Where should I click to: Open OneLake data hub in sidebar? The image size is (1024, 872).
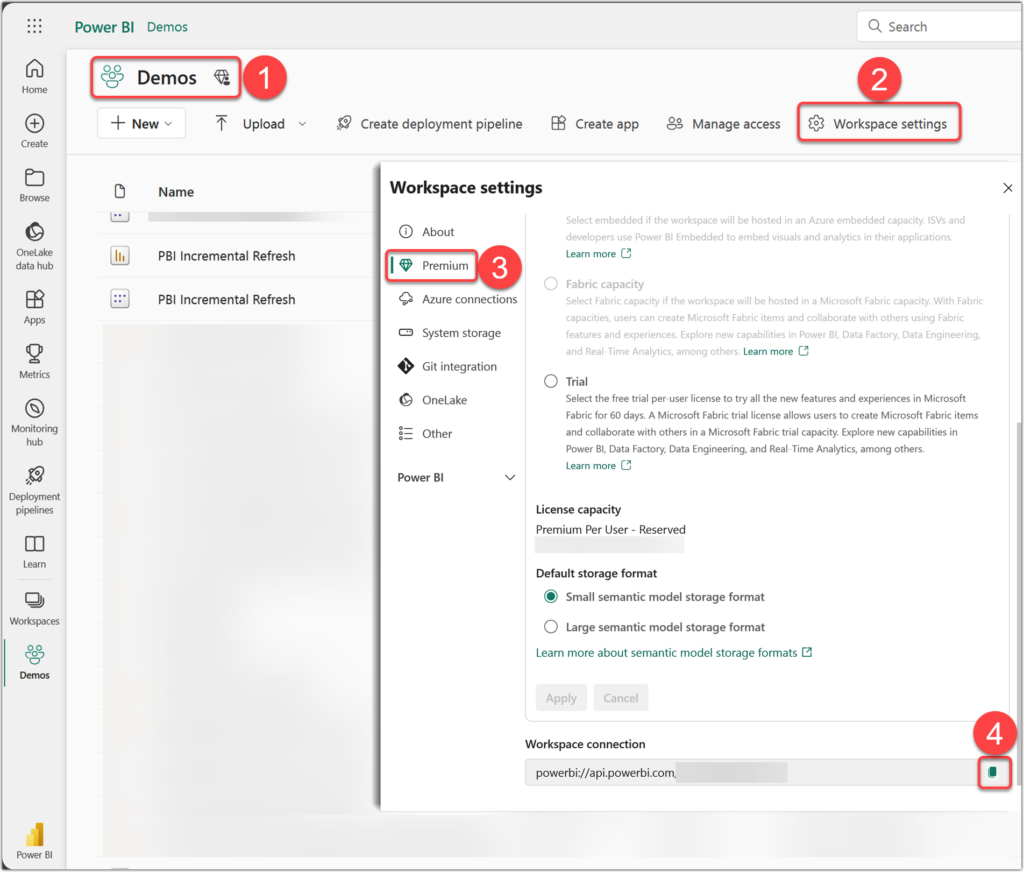pos(35,246)
